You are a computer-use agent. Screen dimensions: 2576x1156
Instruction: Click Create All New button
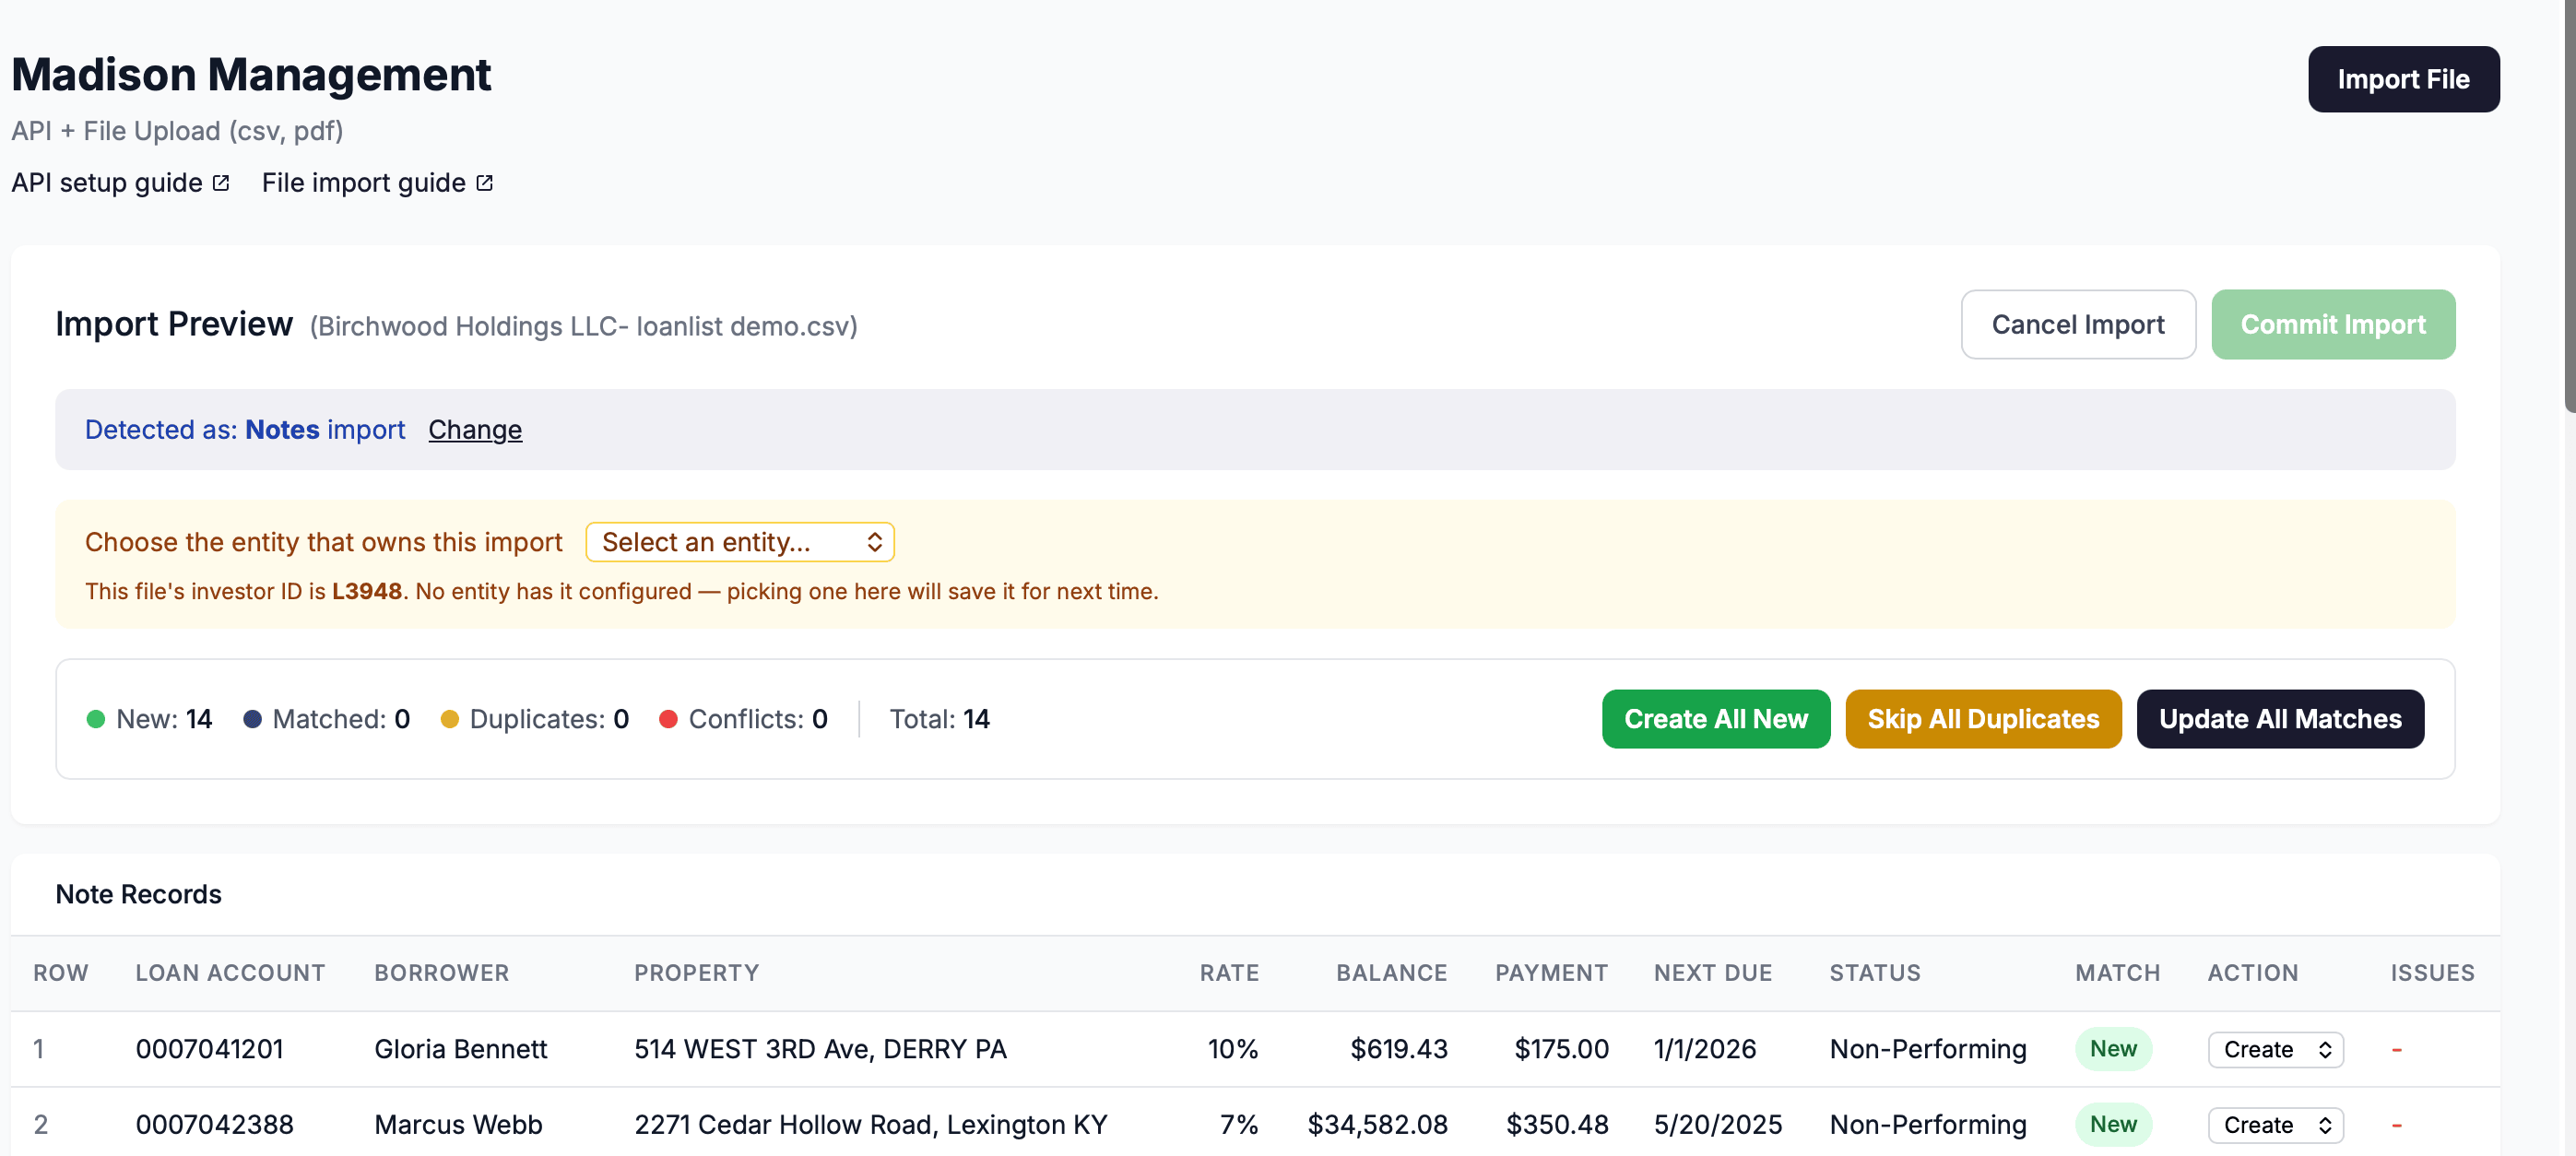[1716, 719]
